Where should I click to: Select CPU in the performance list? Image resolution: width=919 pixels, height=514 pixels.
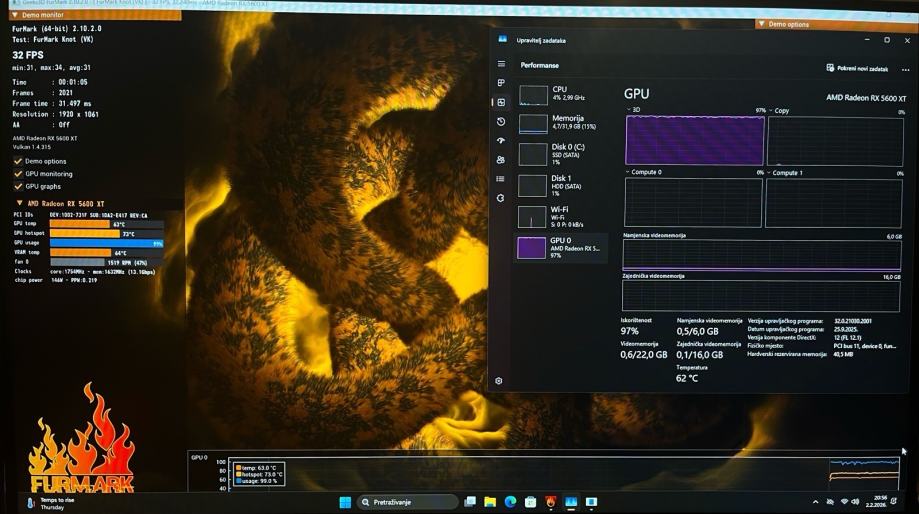(x=561, y=94)
